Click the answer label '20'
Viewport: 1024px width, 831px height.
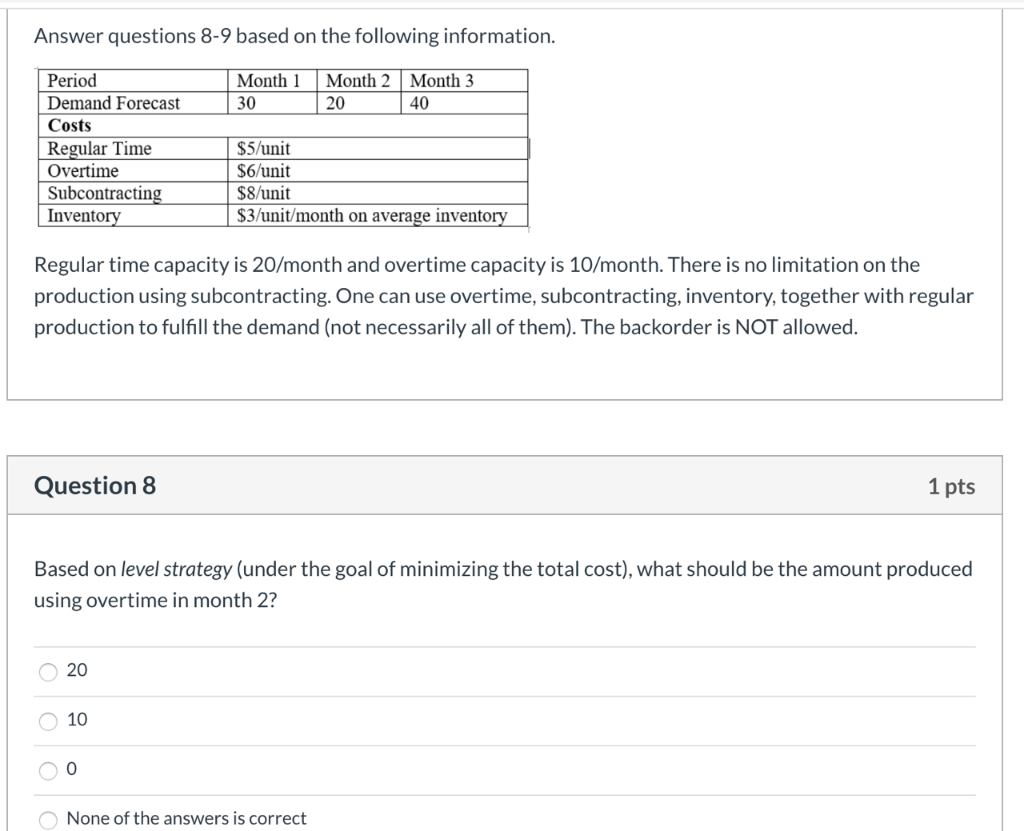tap(76, 671)
